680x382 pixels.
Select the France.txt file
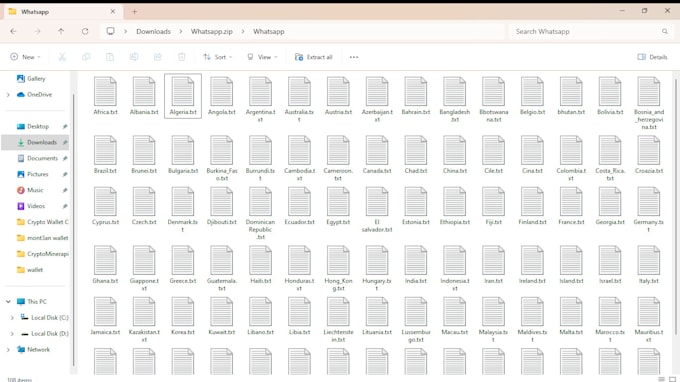[571, 206]
